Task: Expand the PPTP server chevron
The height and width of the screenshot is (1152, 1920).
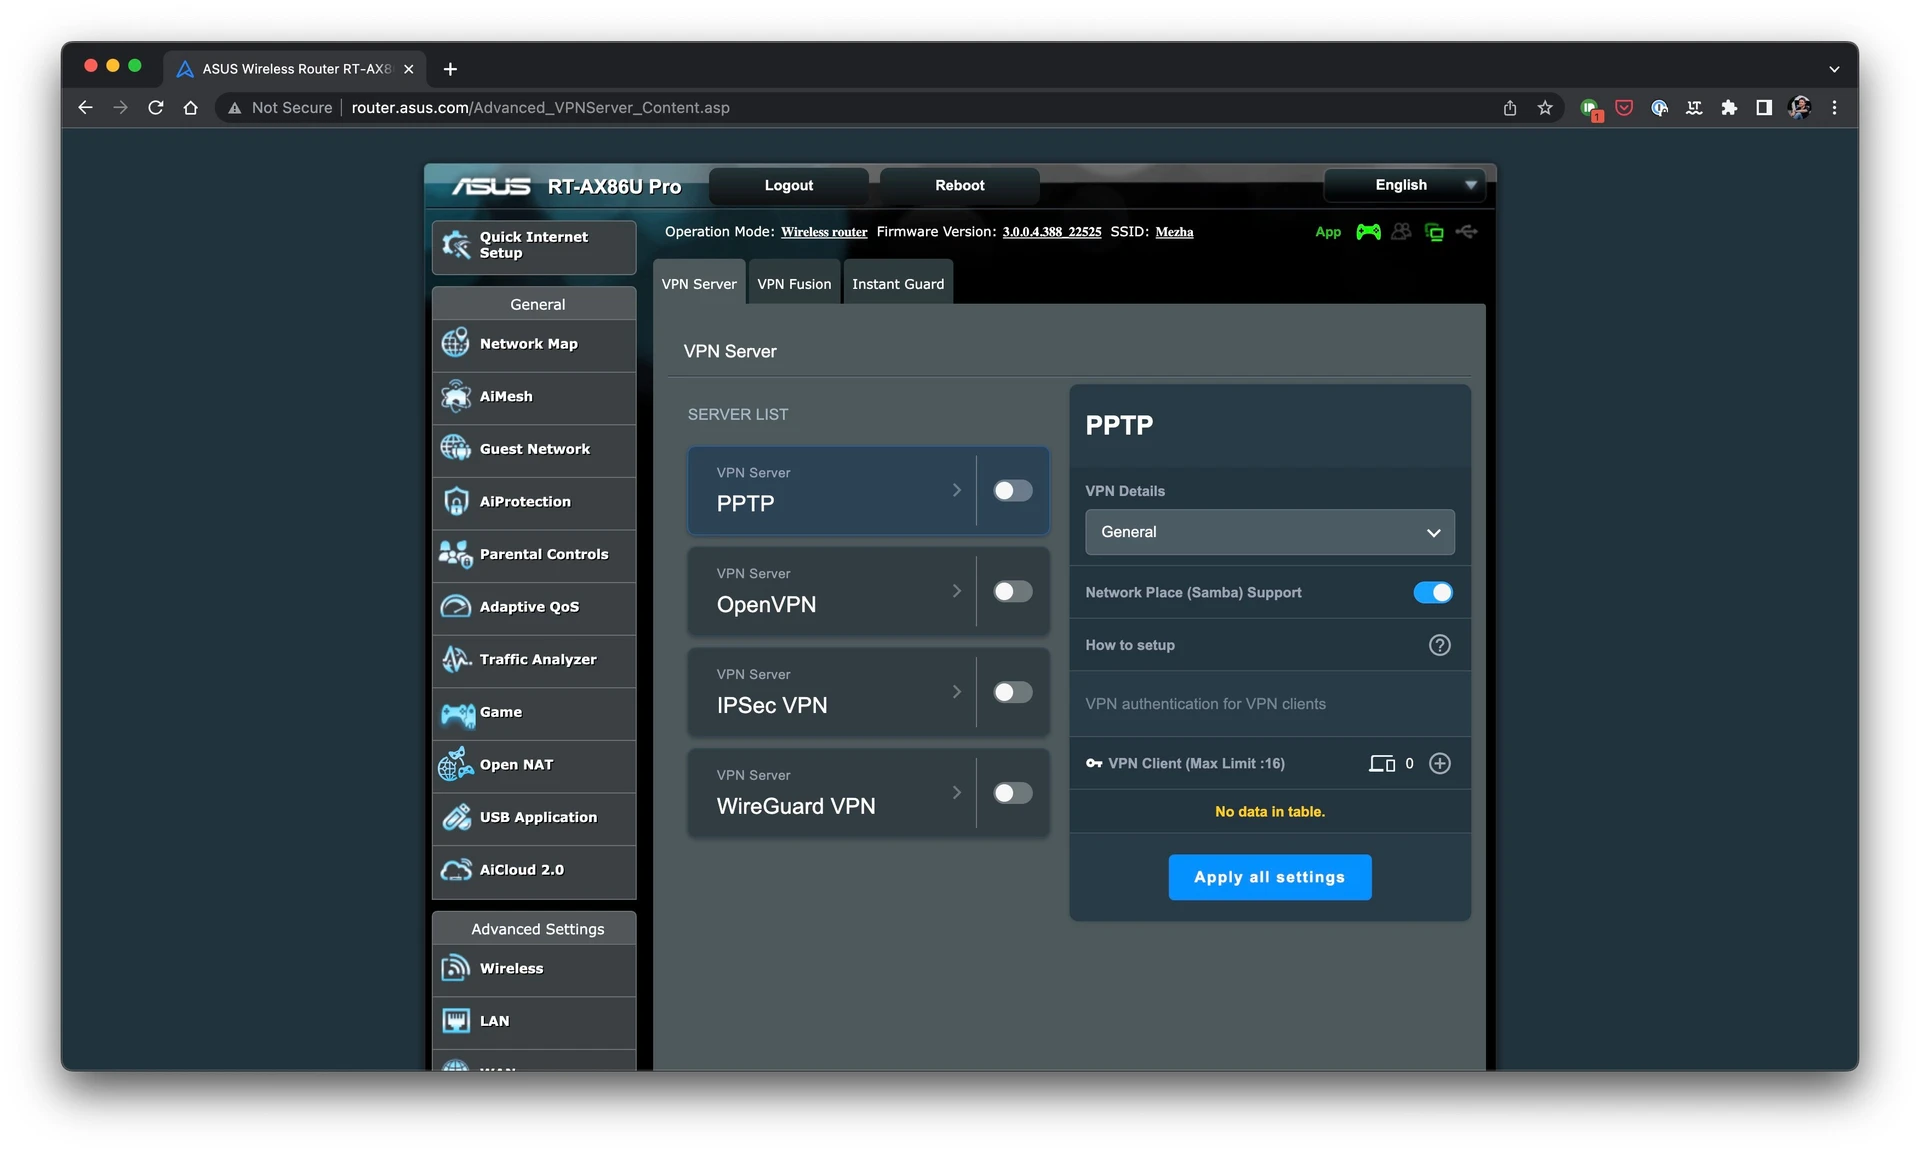Action: [x=957, y=490]
